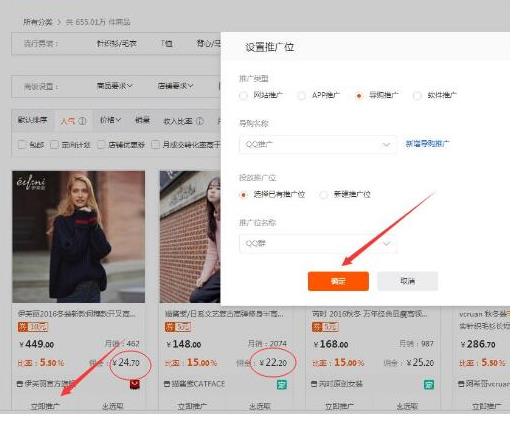
Task: Click 选取 under 148.00 product
Action: coord(260,406)
